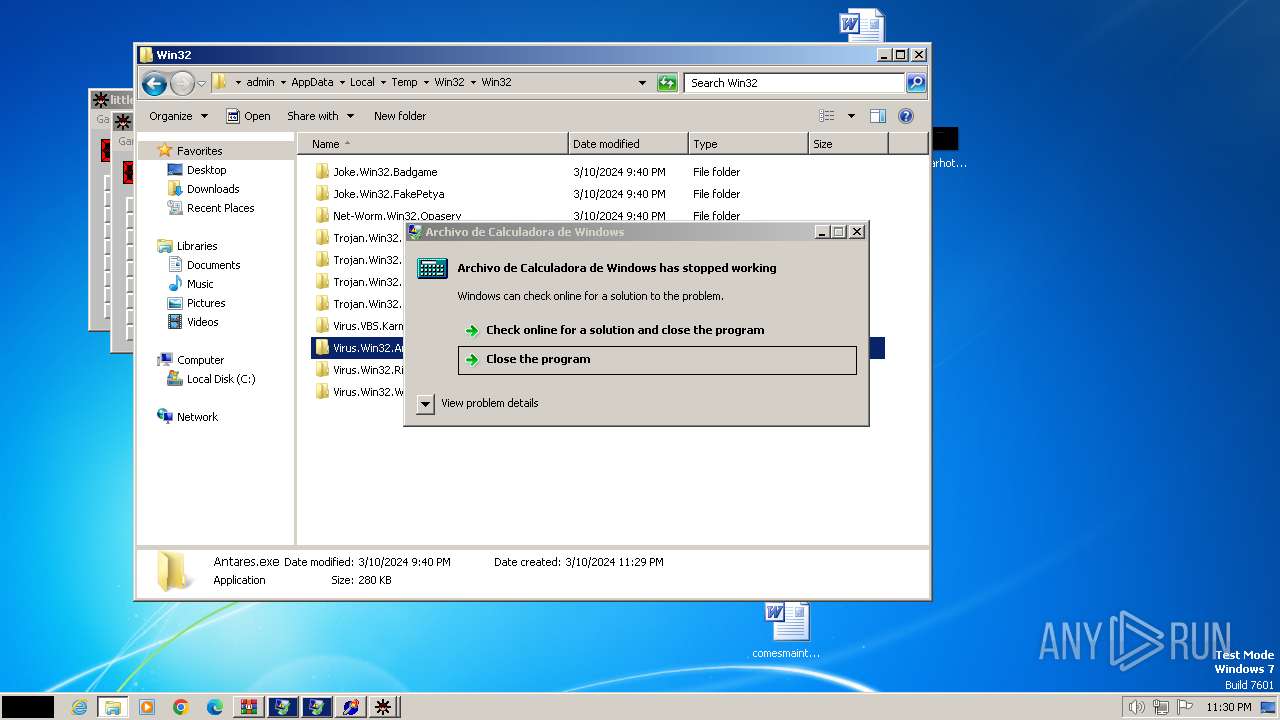Viewport: 1280px width, 720px height.
Task: Select the Virus.VBS.Karn folder icon
Action: pyautogui.click(x=322, y=326)
